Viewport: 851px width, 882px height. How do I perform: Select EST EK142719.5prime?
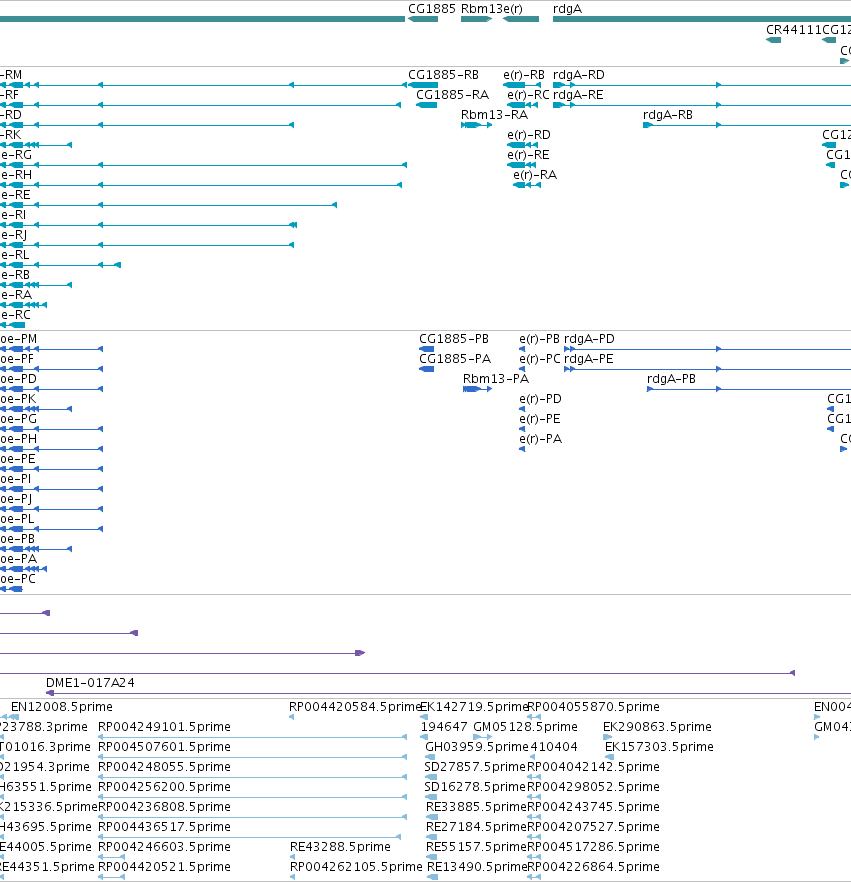pos(474,707)
